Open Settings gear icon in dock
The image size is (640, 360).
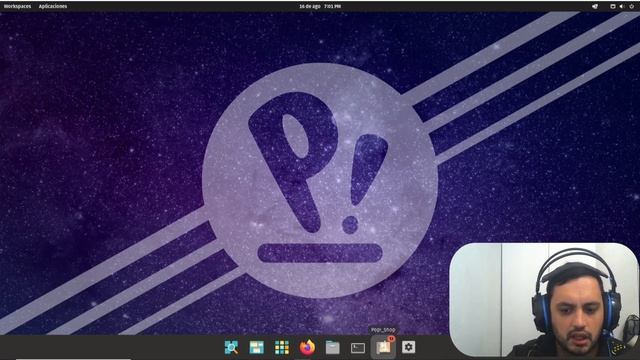(409, 347)
